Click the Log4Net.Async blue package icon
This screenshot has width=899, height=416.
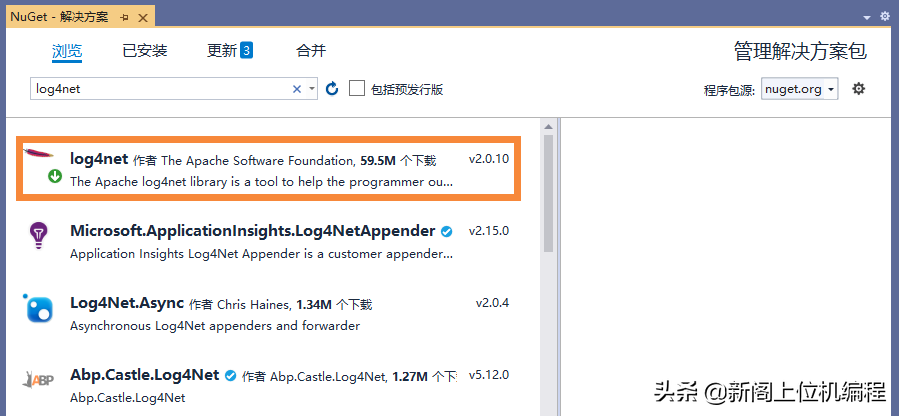[x=38, y=308]
